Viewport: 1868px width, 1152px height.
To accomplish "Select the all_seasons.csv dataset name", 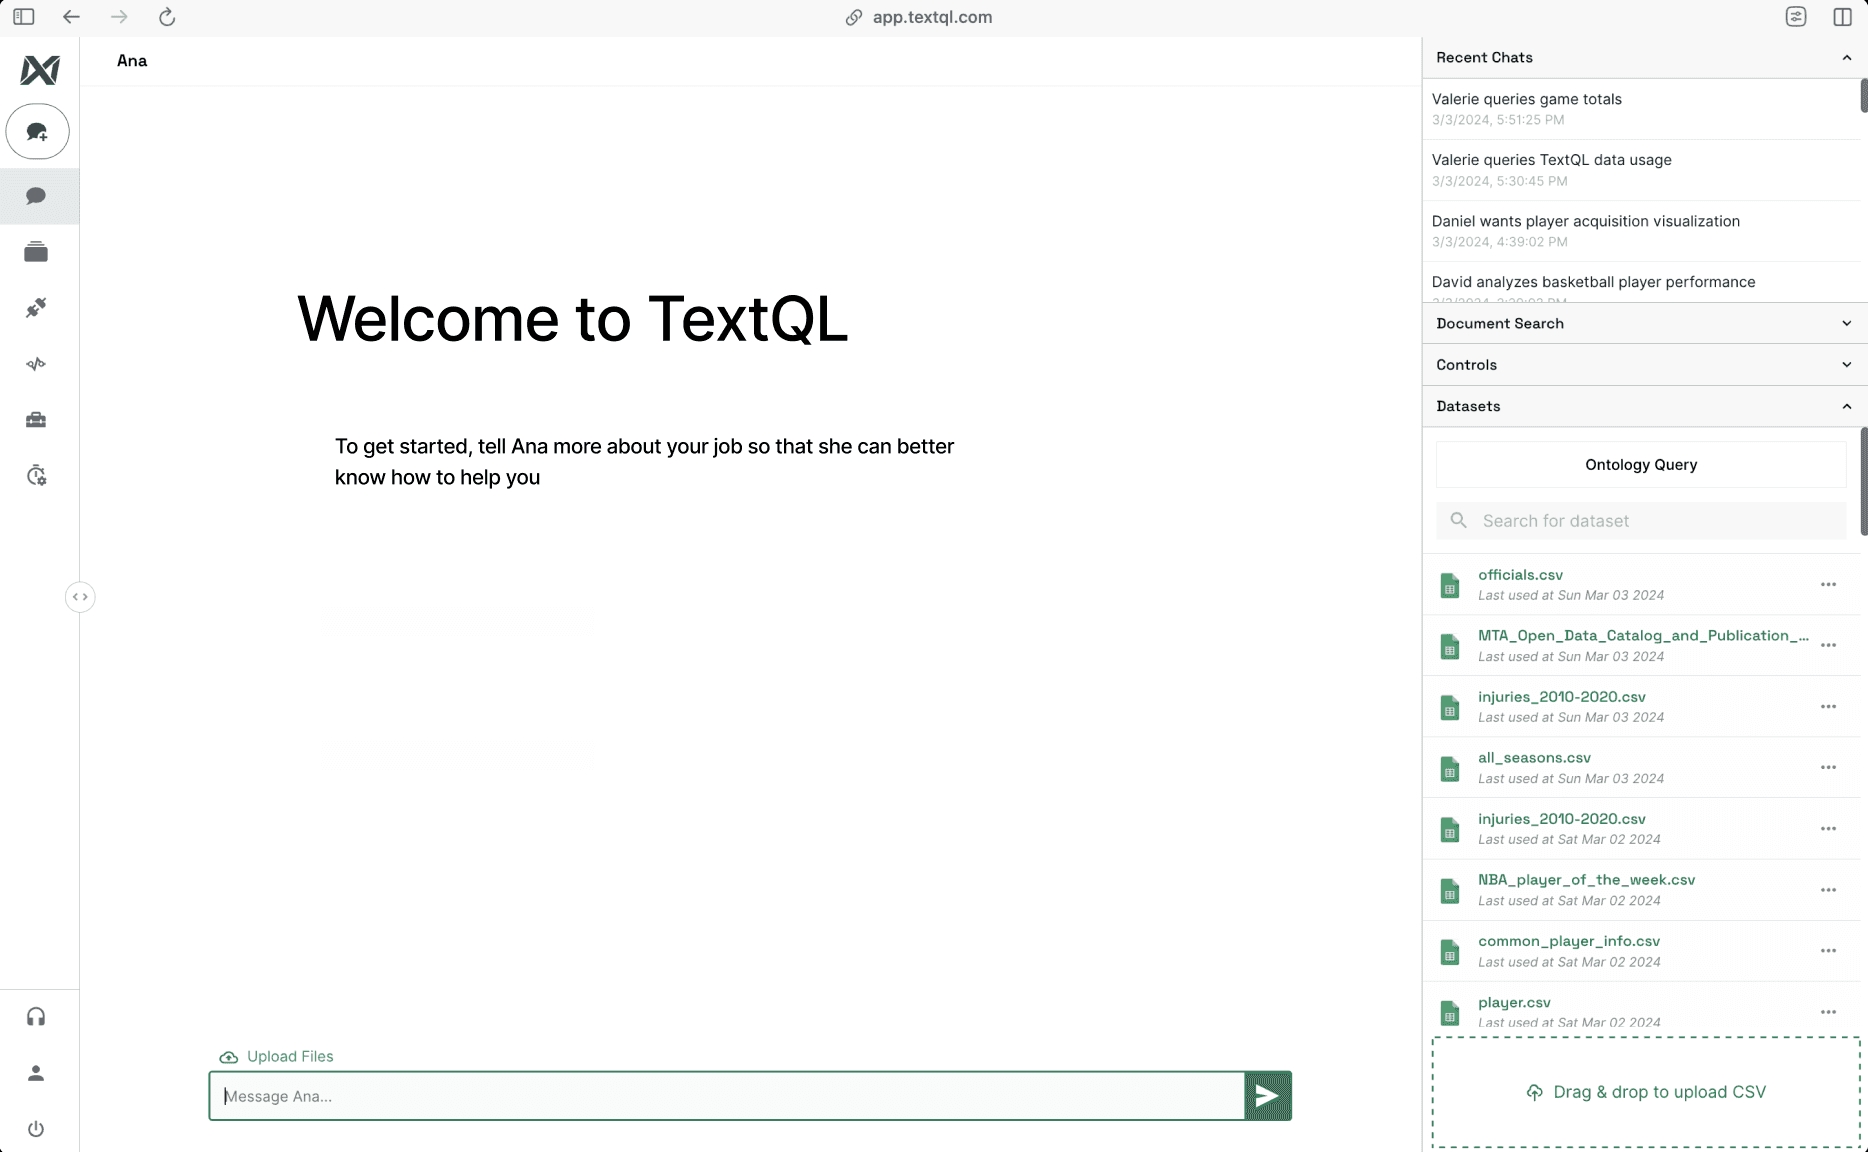I will (1534, 758).
